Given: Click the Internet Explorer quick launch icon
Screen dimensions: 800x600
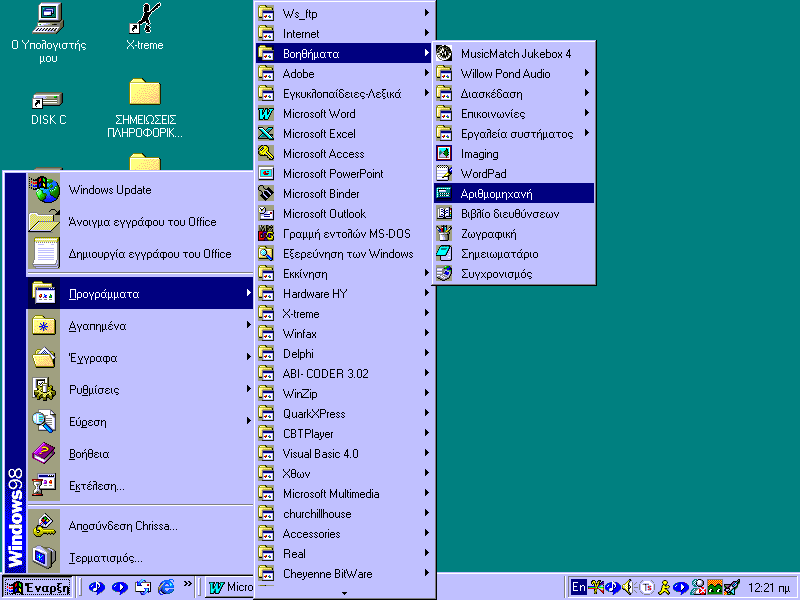Looking at the screenshot, I should 166,587.
